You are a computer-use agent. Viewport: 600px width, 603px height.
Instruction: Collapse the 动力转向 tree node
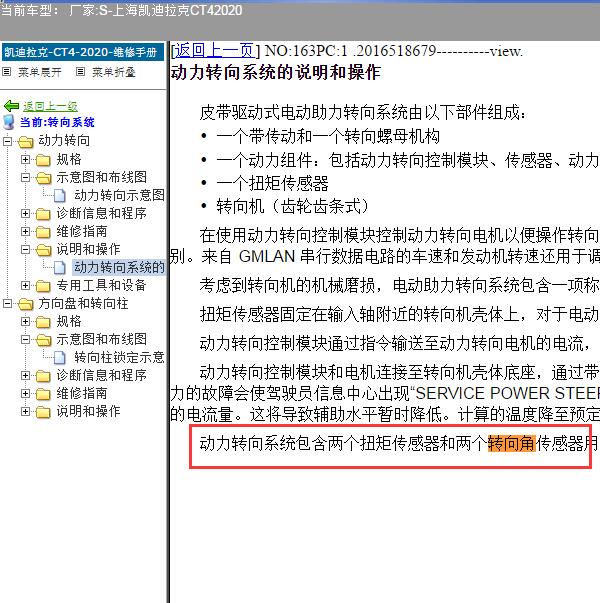point(7,141)
